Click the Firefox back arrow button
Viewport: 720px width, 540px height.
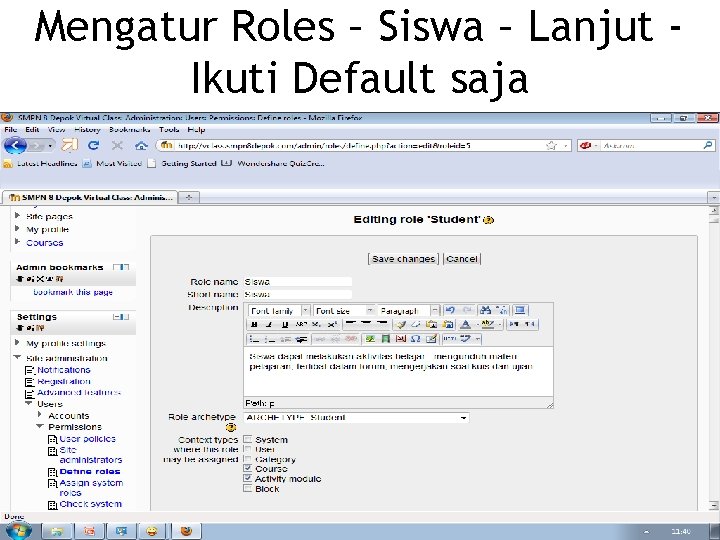coord(15,146)
